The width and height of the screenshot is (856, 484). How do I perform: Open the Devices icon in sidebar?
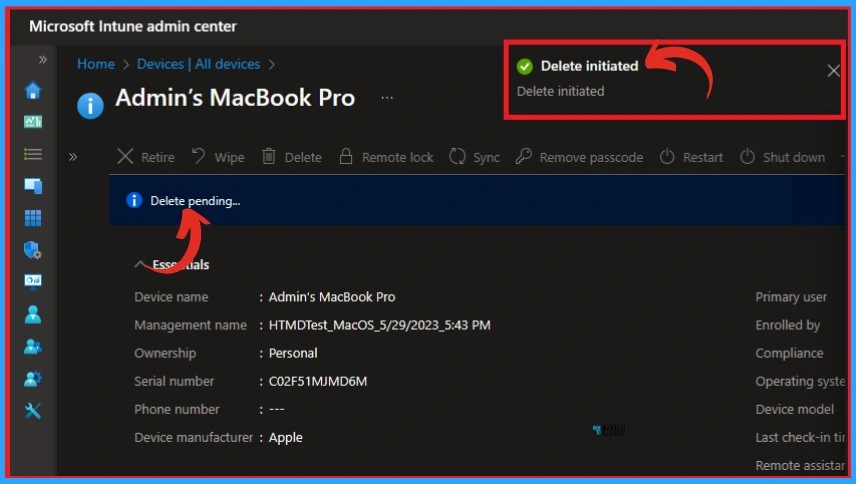pyautogui.click(x=33, y=186)
